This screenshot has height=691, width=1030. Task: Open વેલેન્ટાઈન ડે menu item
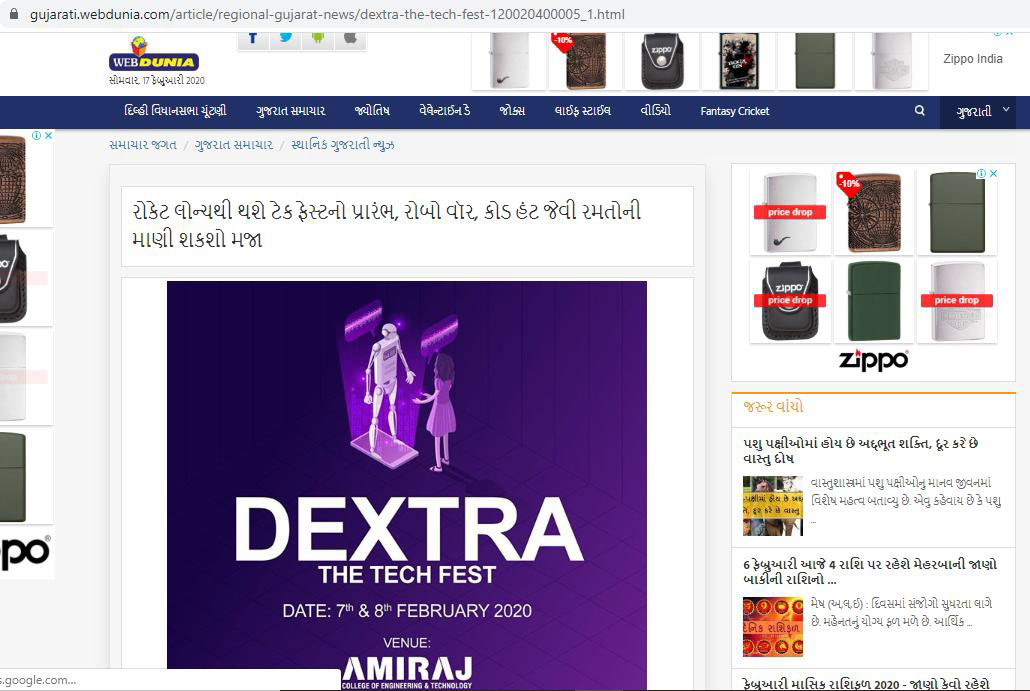[x=445, y=111]
